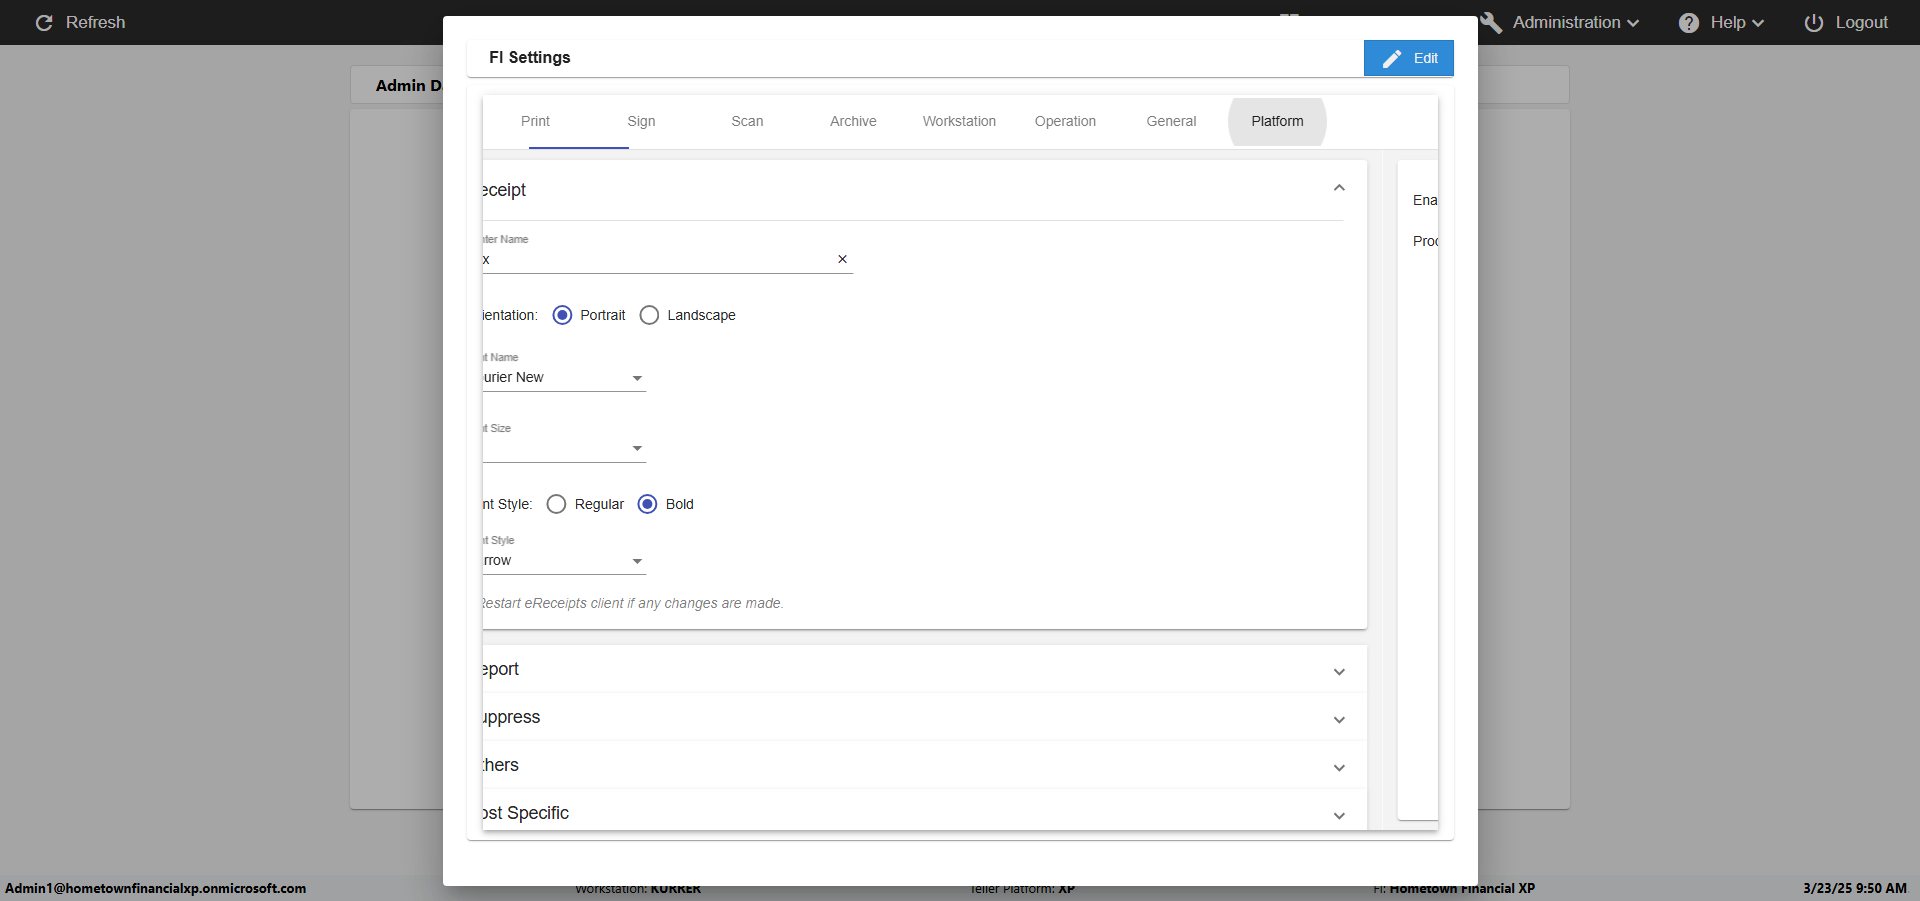Collapse the Receipt section chevron

(x=1339, y=189)
